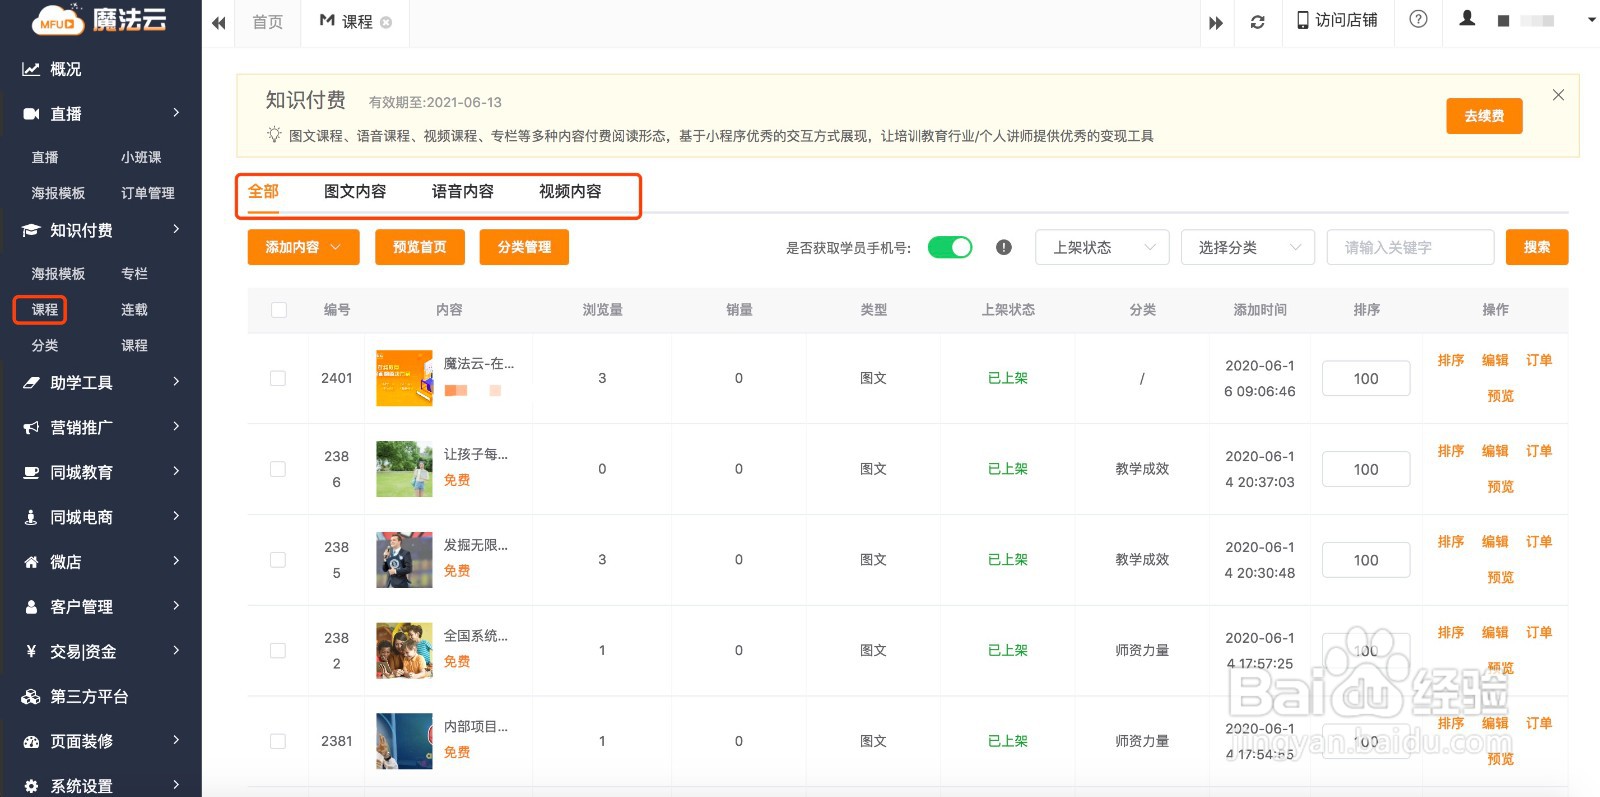This screenshot has height=797, width=1600.
Task: Switch to the 视频内容 tab
Action: (570, 192)
